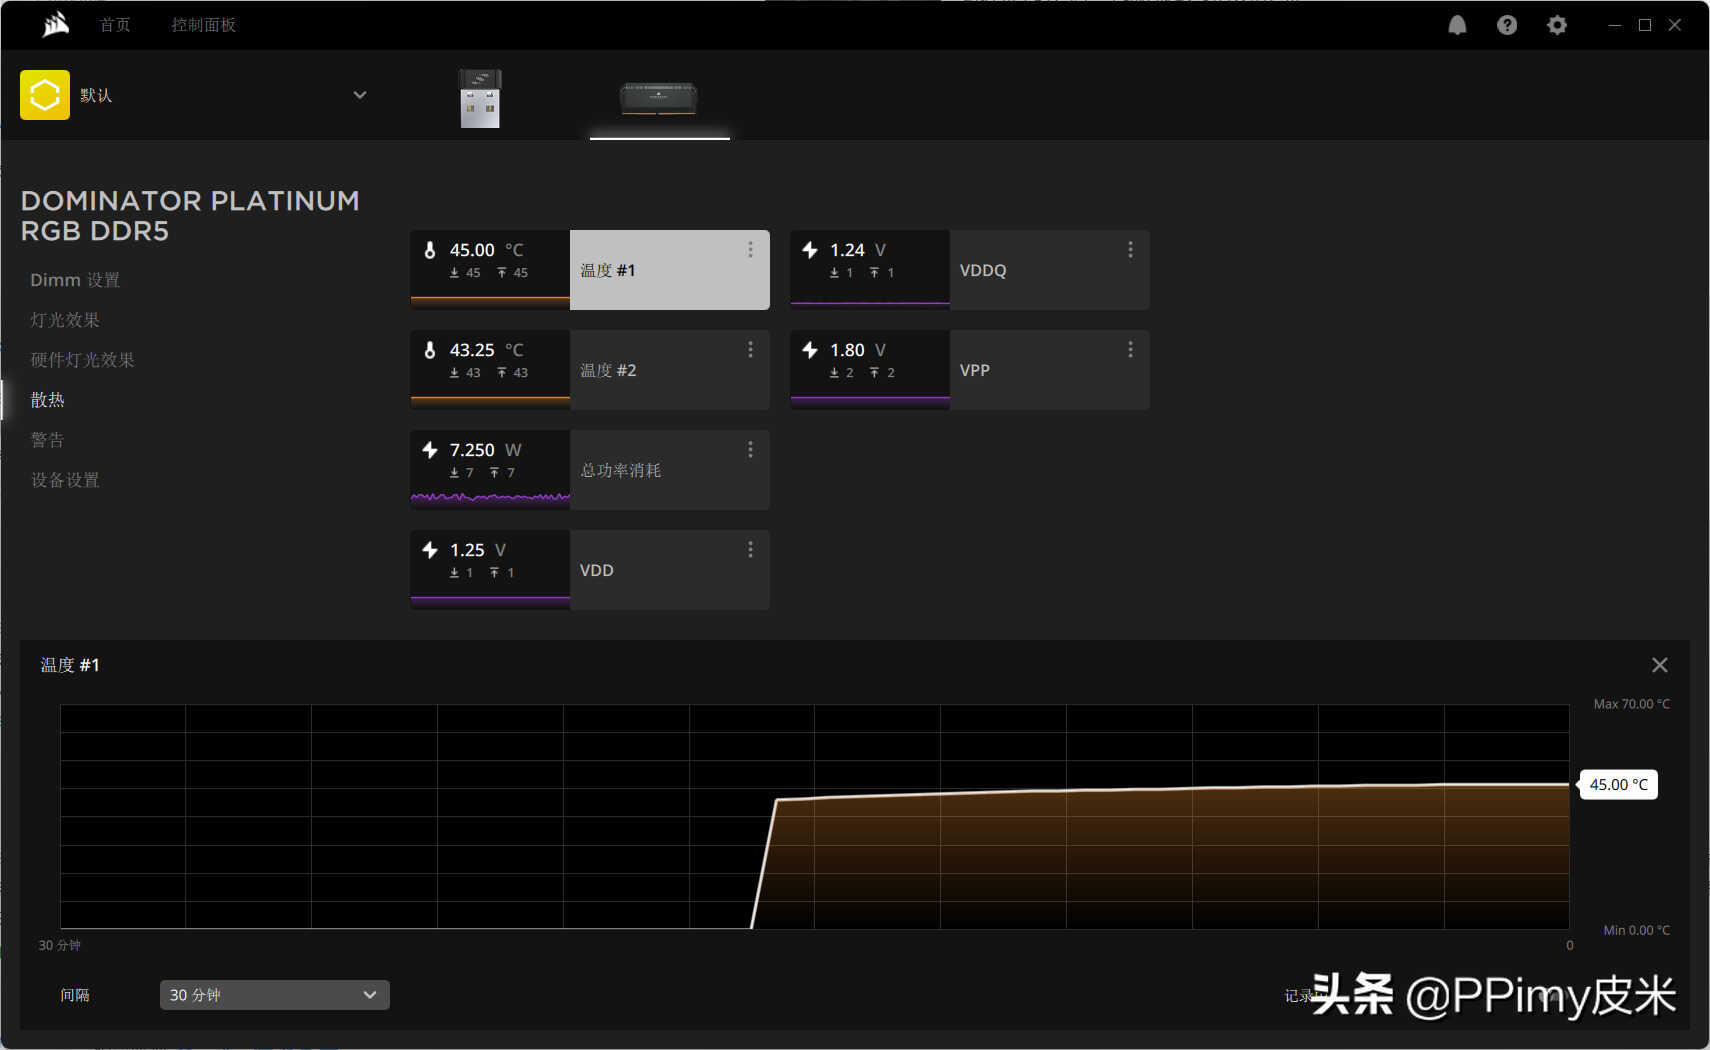Viewport: 1710px width, 1050px height.
Task: Select the 温度 #2 sensor card
Action: coord(590,370)
